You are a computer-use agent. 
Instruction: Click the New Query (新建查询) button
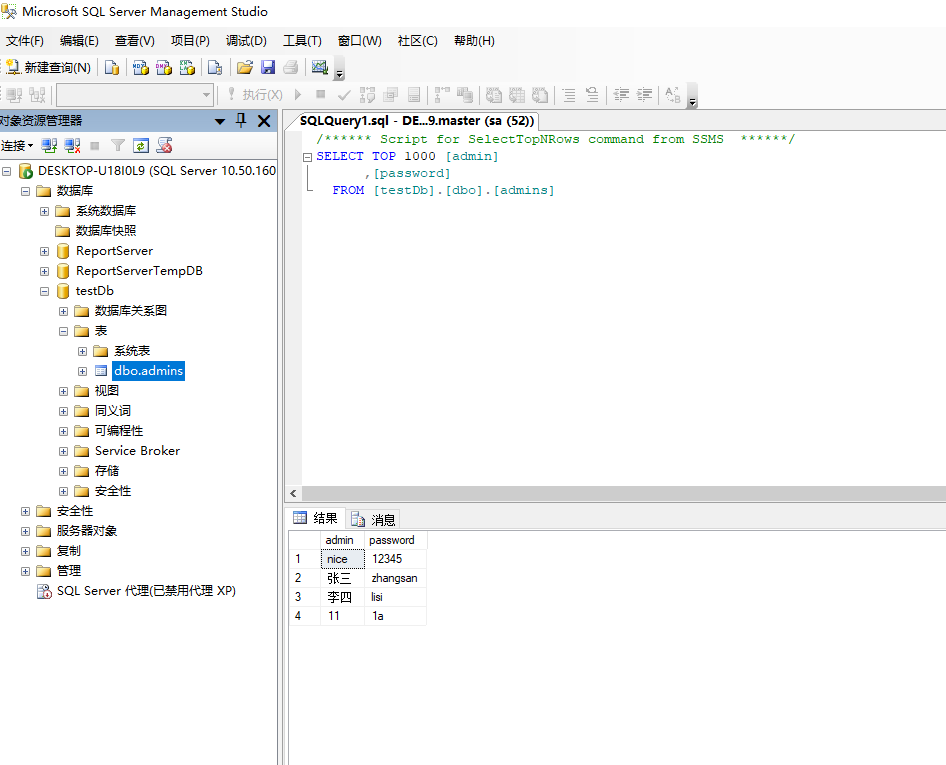48,67
